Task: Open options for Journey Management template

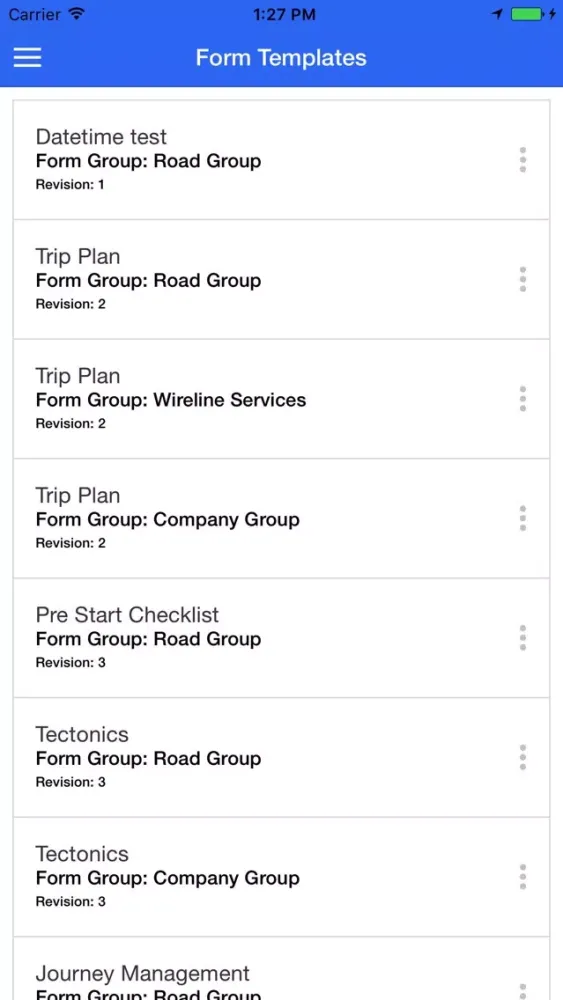Action: [523, 990]
